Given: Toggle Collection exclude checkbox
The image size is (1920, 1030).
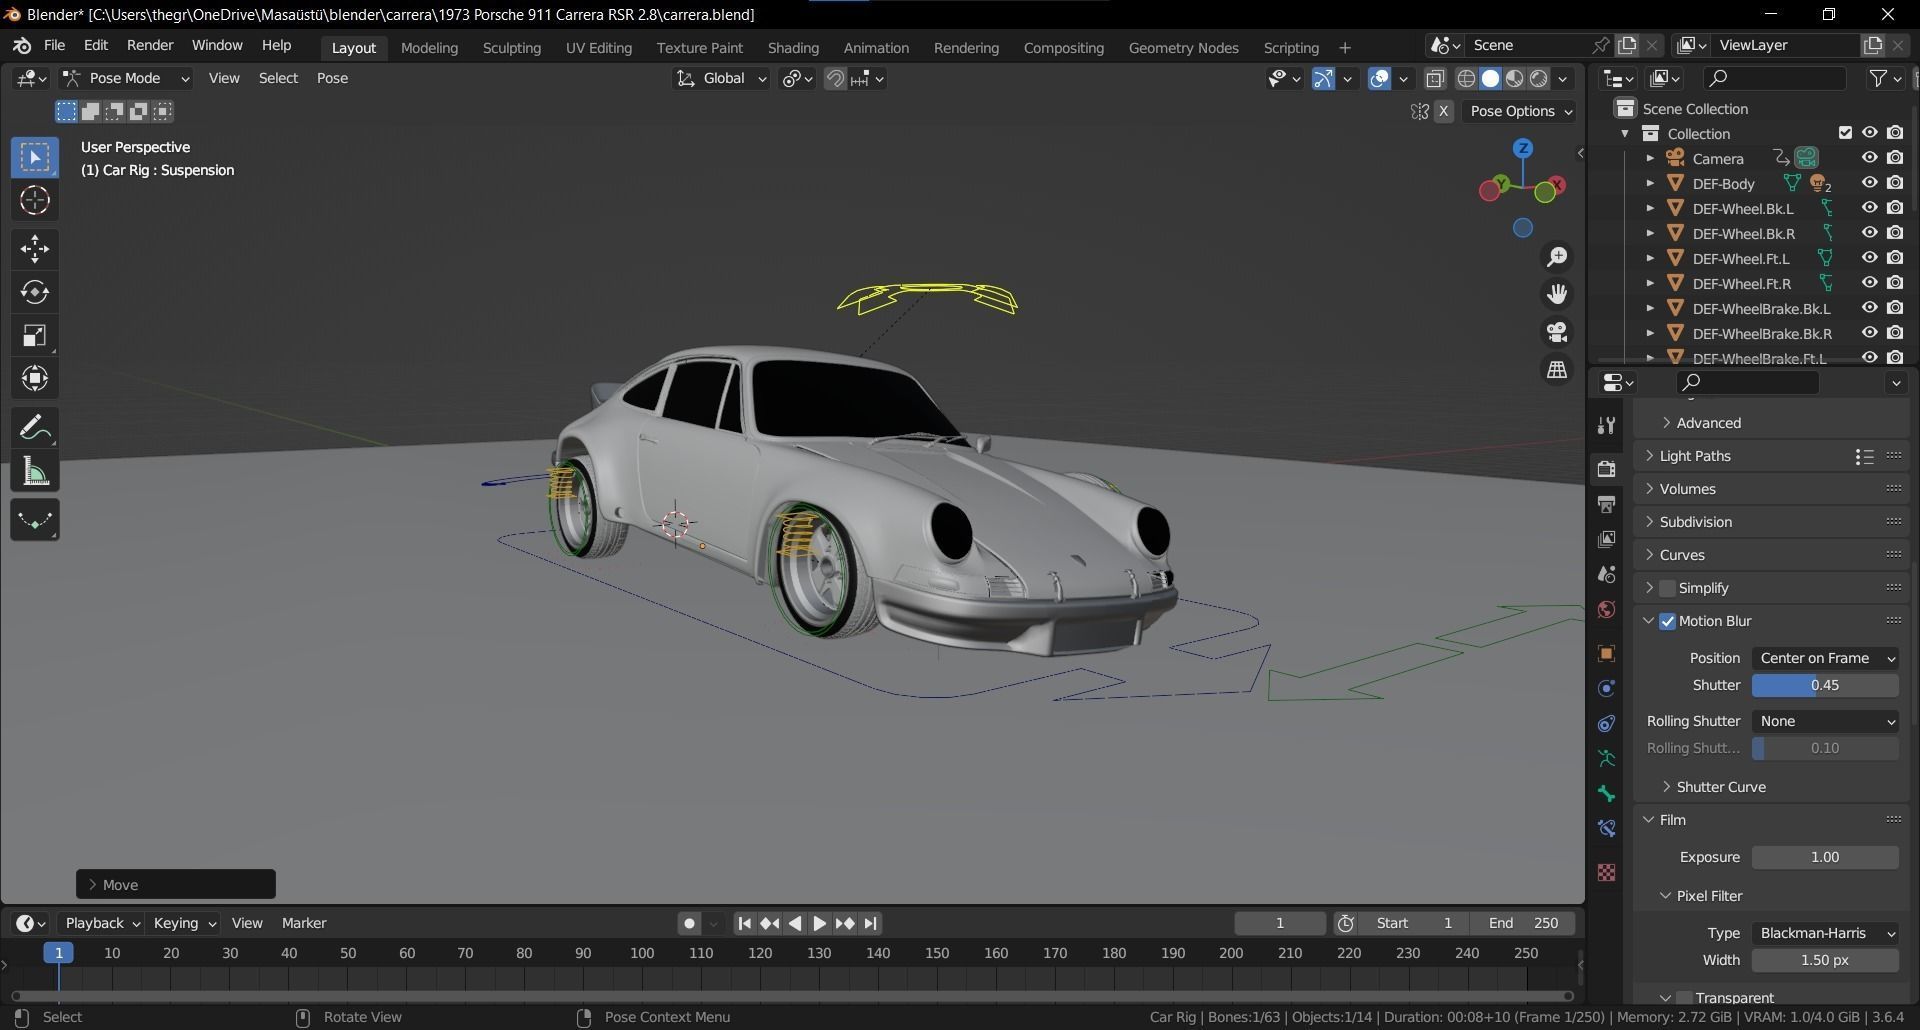Looking at the screenshot, I should (x=1845, y=133).
